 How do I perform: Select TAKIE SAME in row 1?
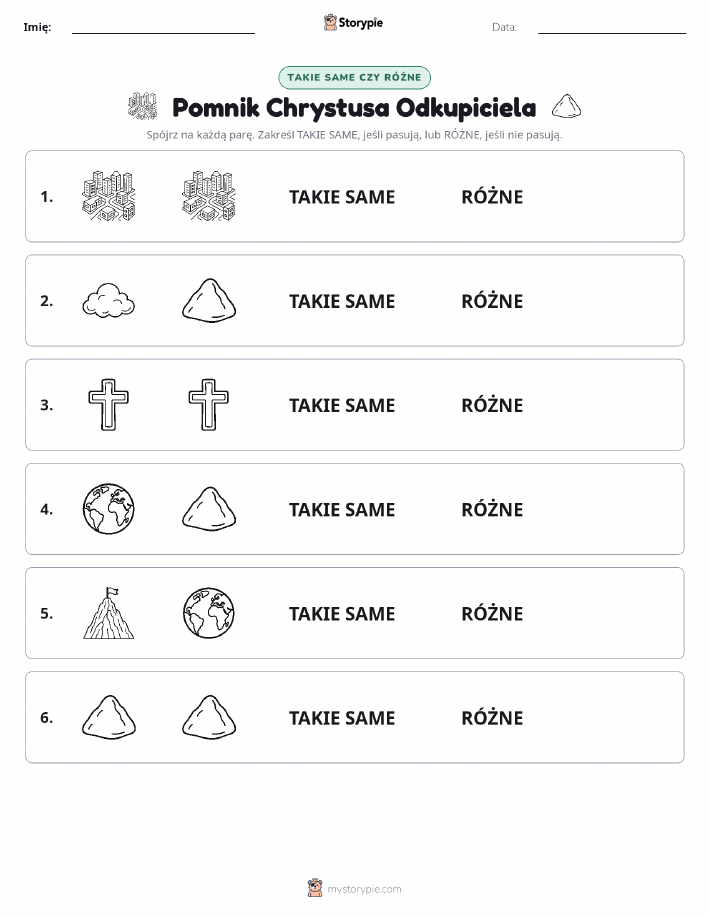342,197
